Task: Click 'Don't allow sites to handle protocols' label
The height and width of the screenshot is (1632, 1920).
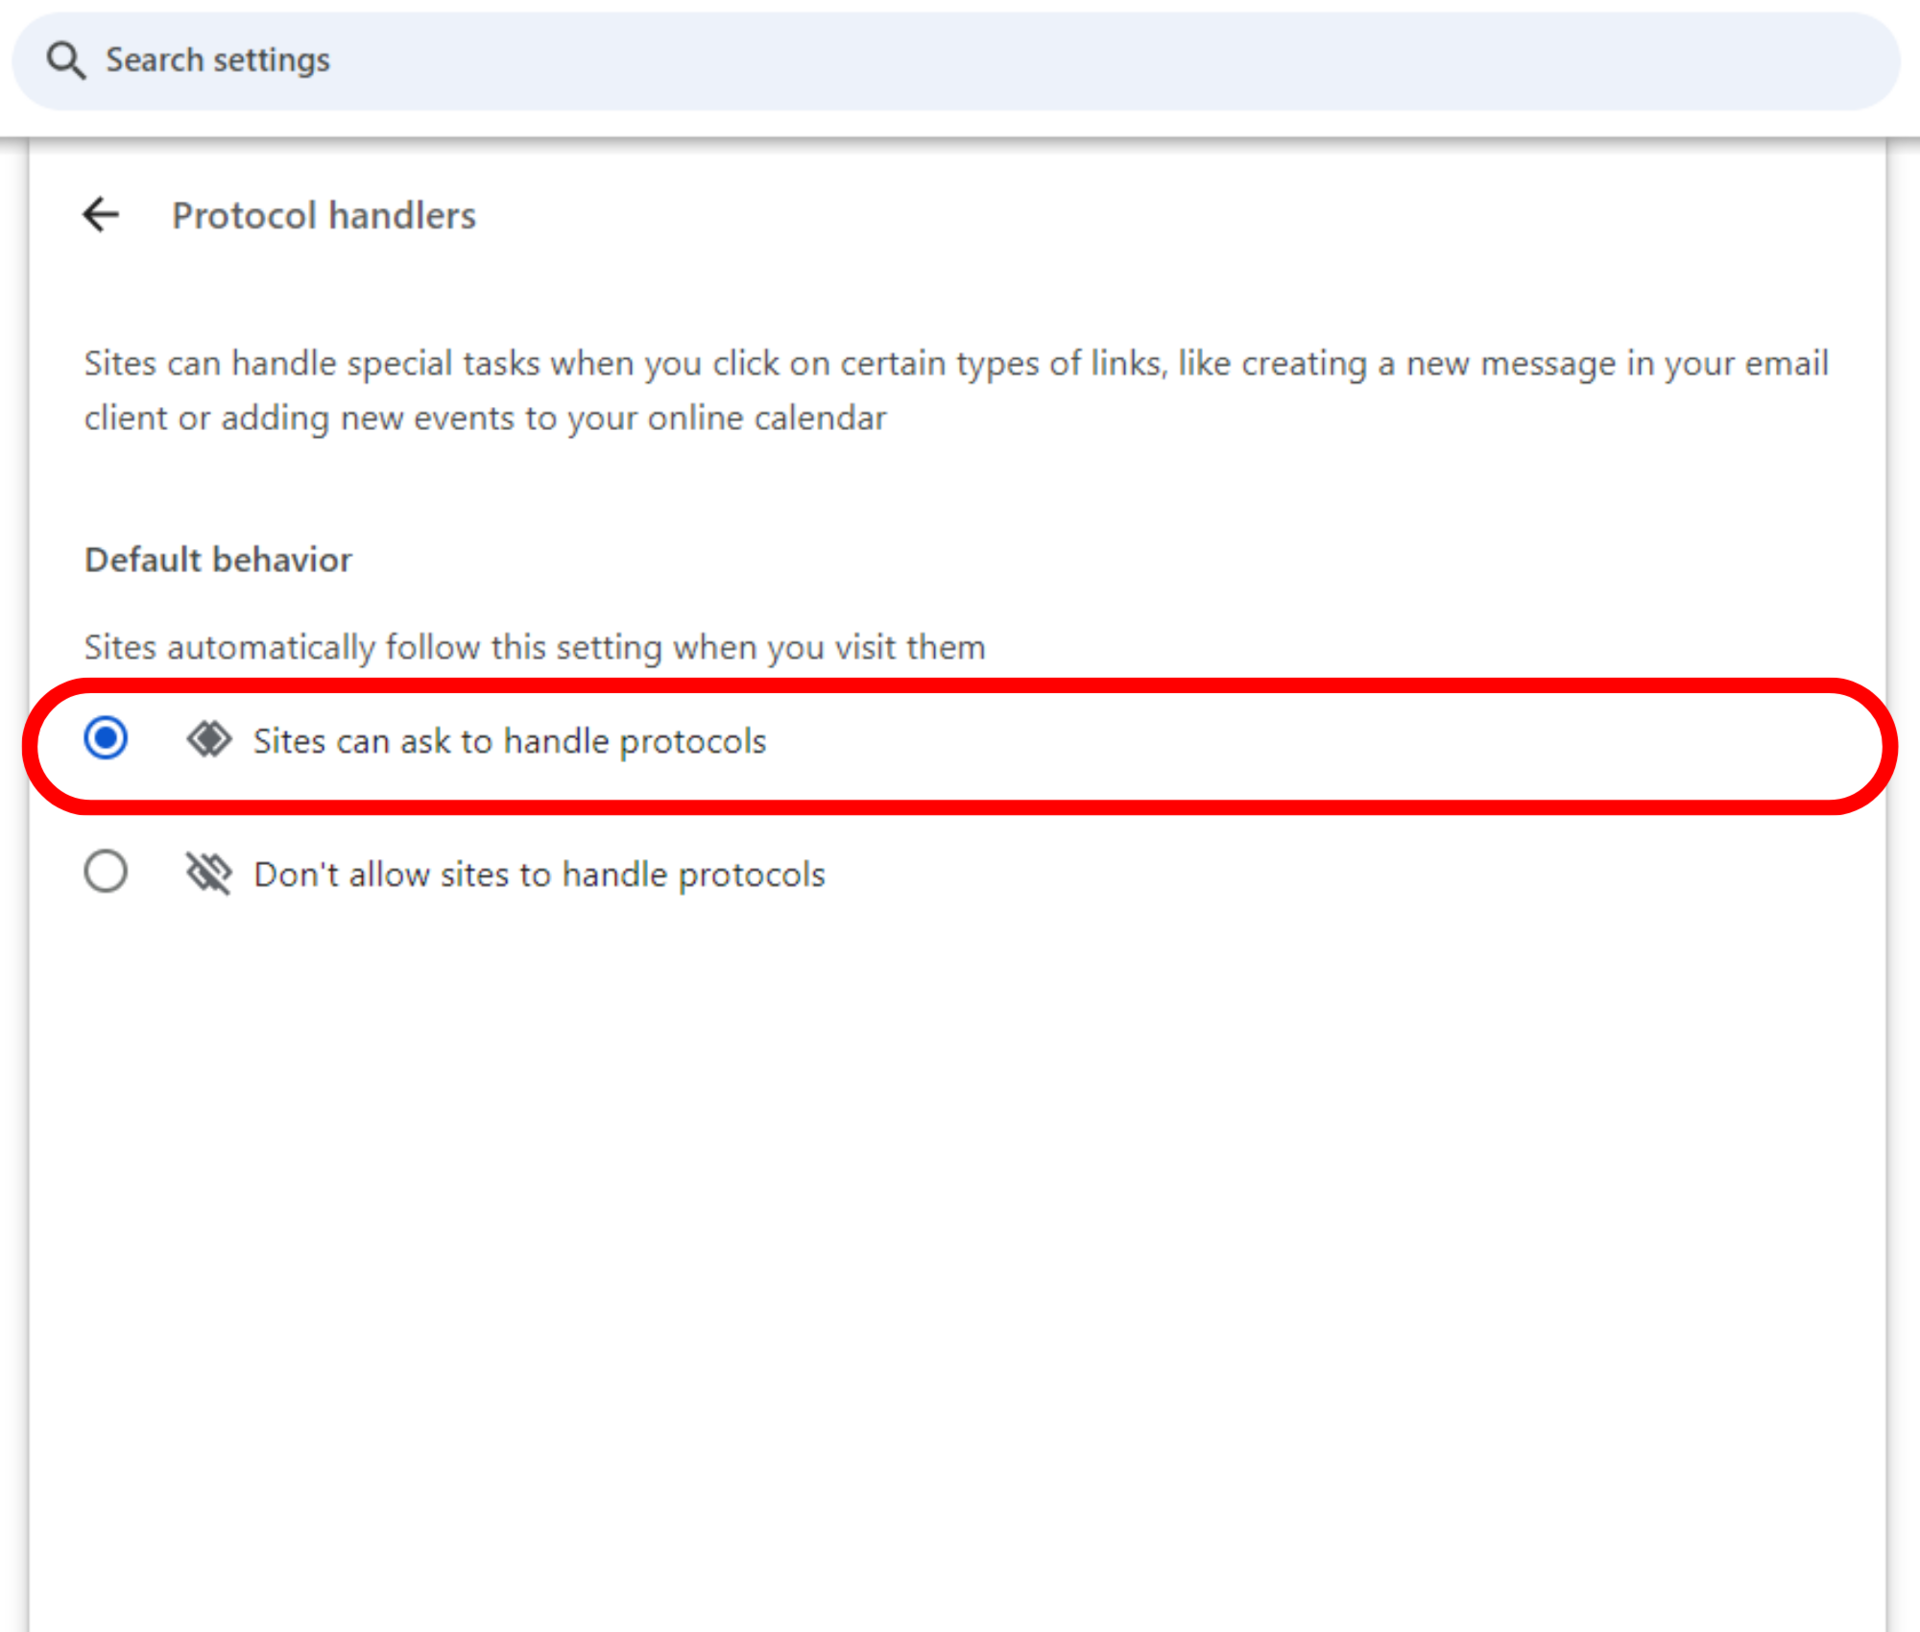Action: [539, 875]
